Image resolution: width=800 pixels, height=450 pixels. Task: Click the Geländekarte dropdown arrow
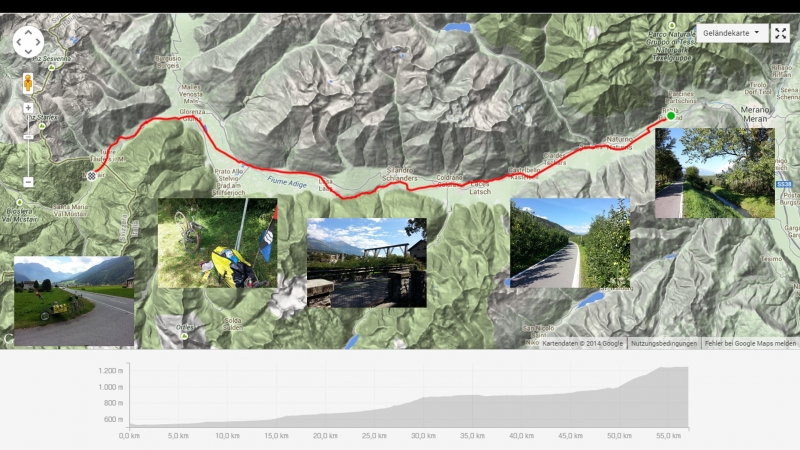pyautogui.click(x=757, y=32)
